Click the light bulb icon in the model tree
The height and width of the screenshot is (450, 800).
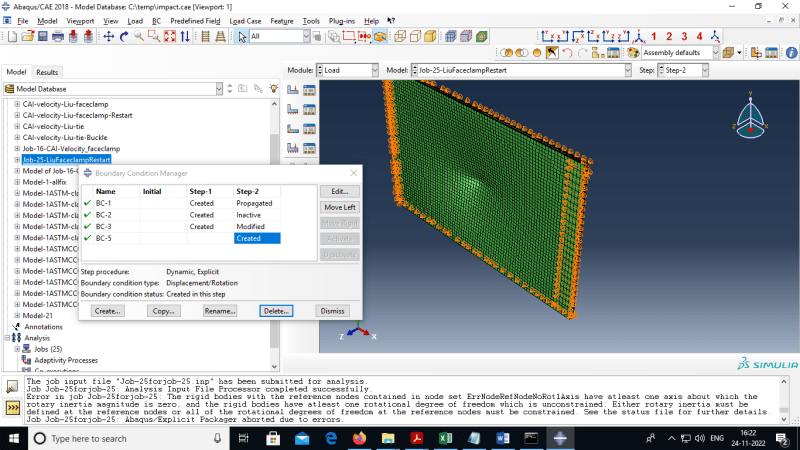274,88
